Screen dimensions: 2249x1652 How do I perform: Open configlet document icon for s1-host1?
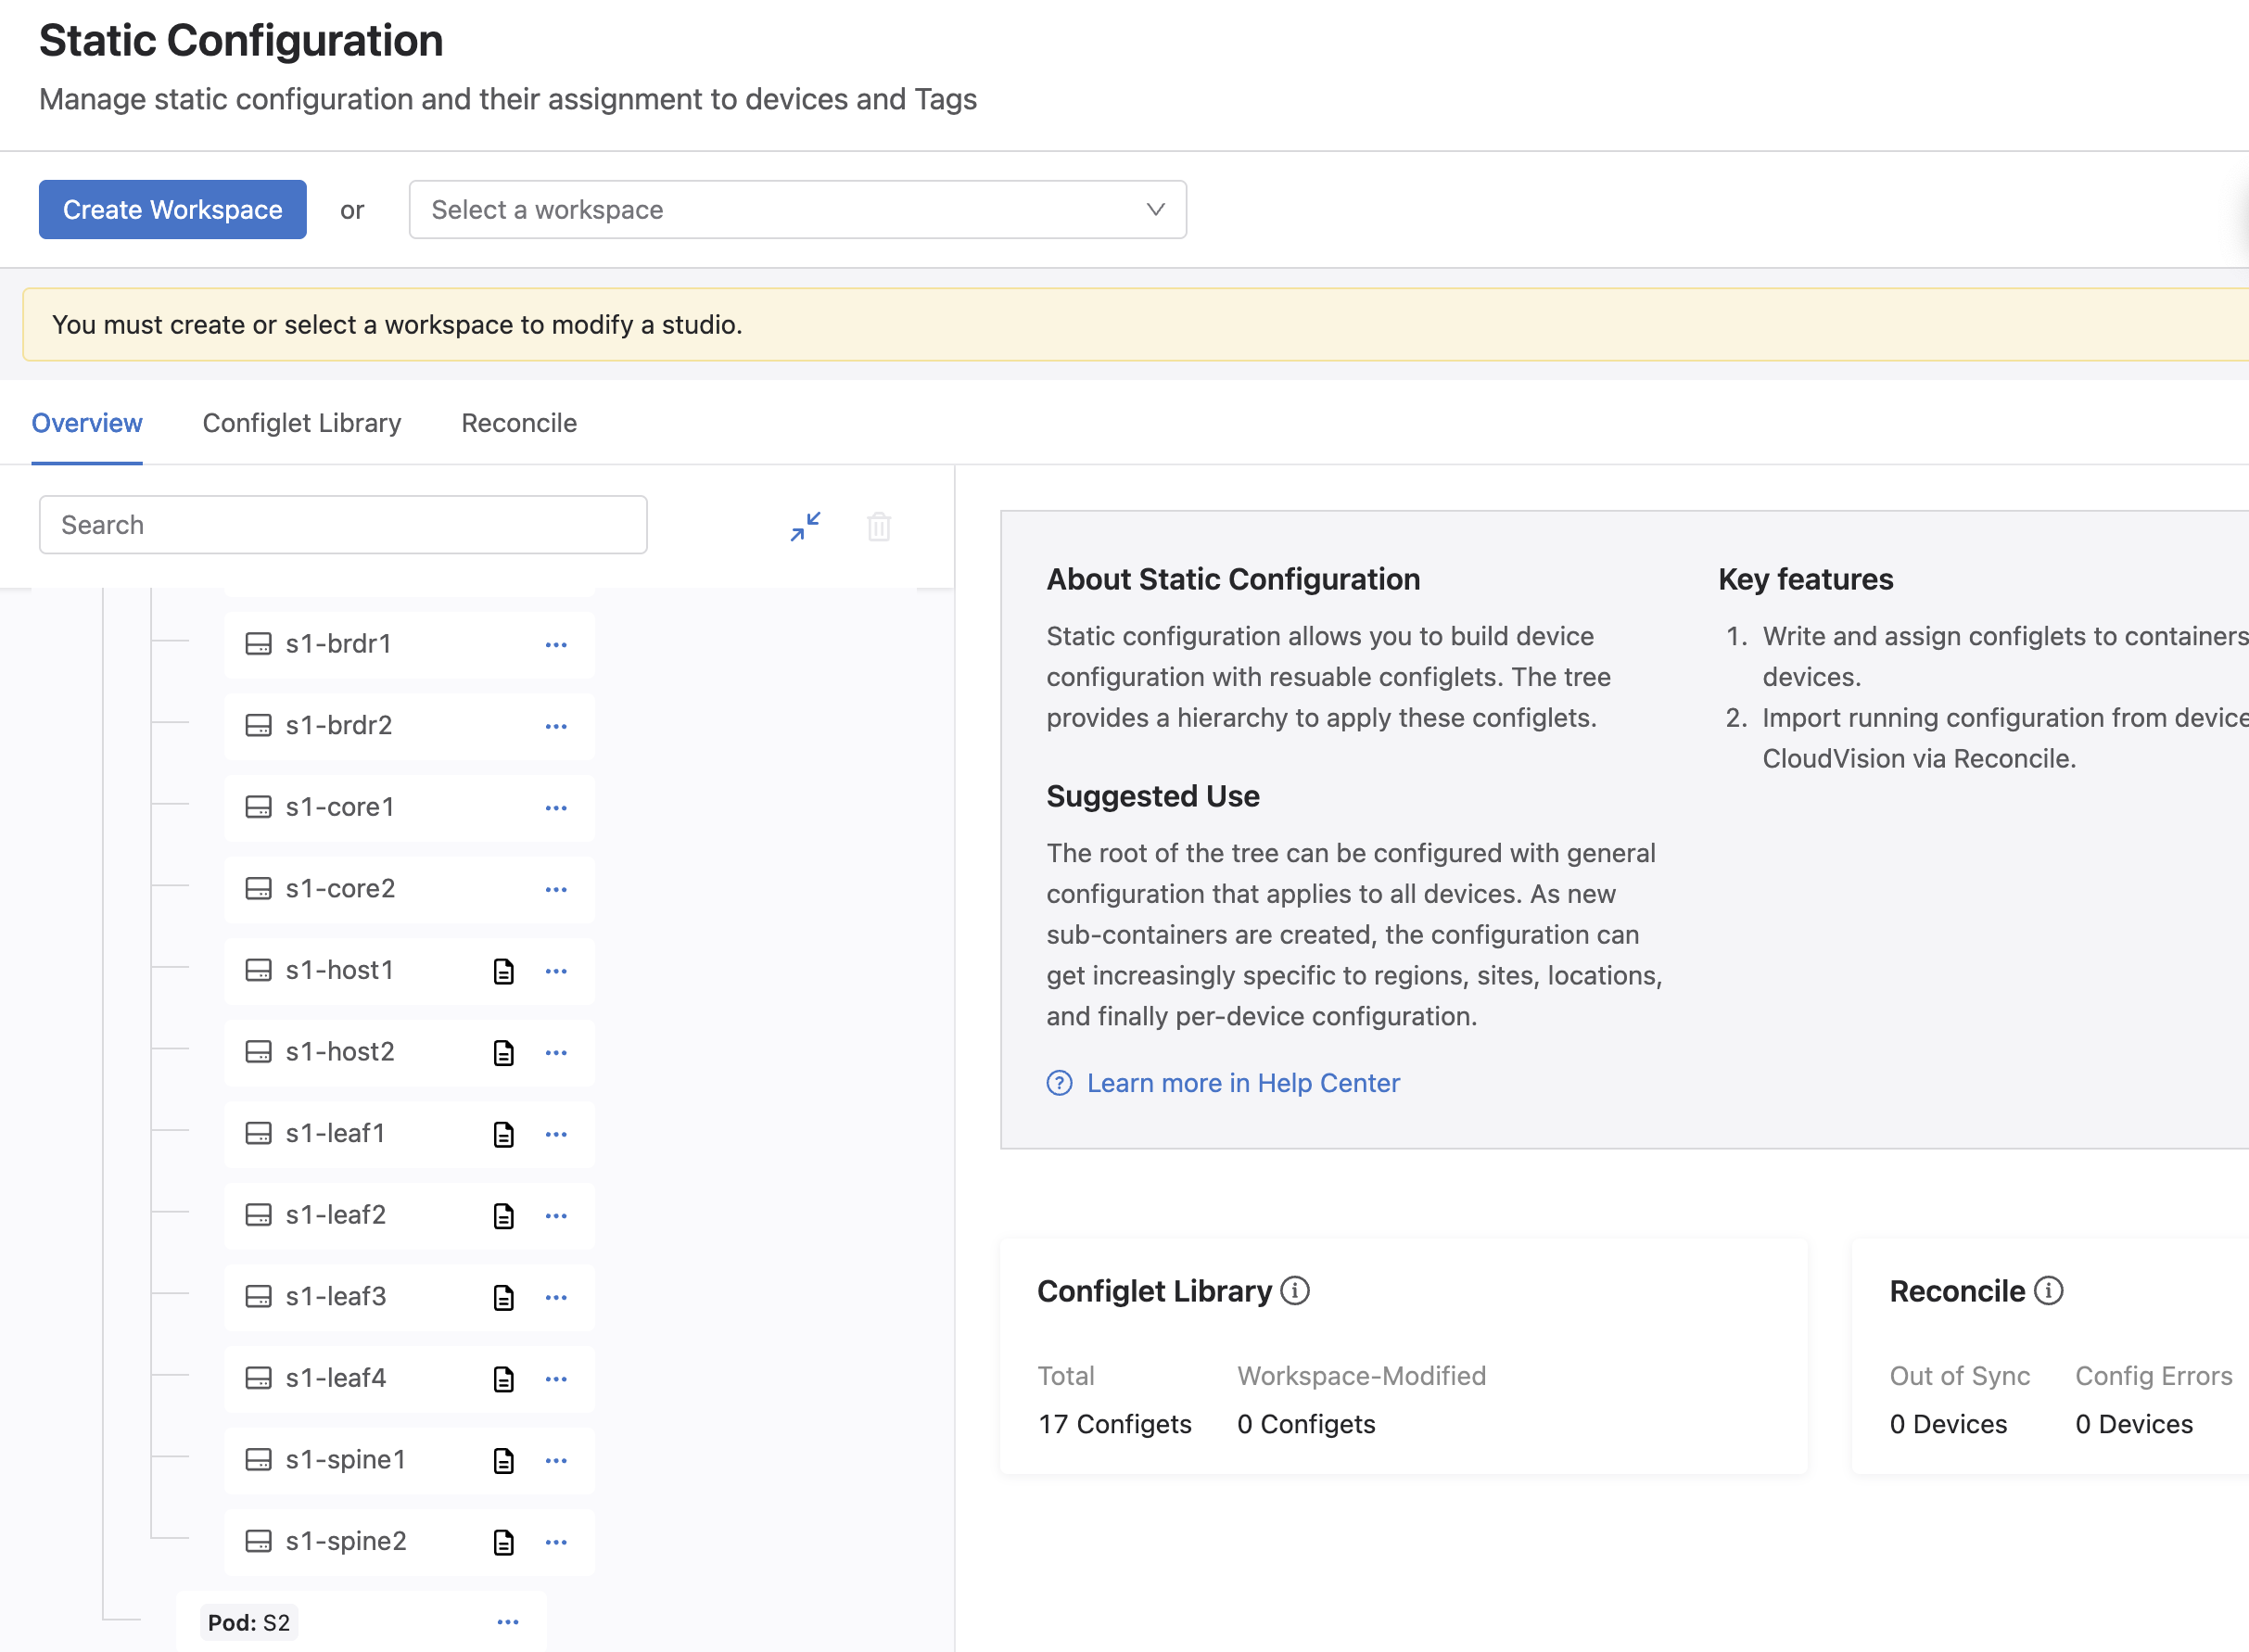pyautogui.click(x=503, y=971)
